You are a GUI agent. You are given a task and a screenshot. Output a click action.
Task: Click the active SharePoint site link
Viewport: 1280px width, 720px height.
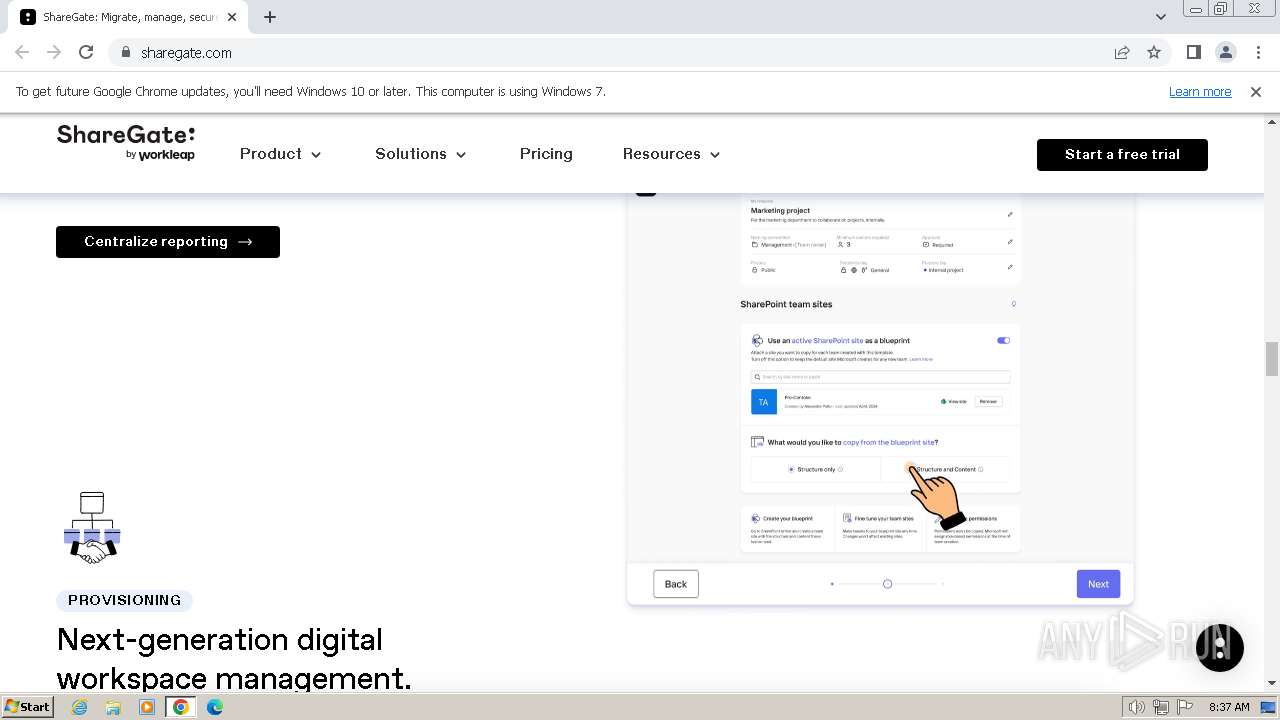[827, 341]
